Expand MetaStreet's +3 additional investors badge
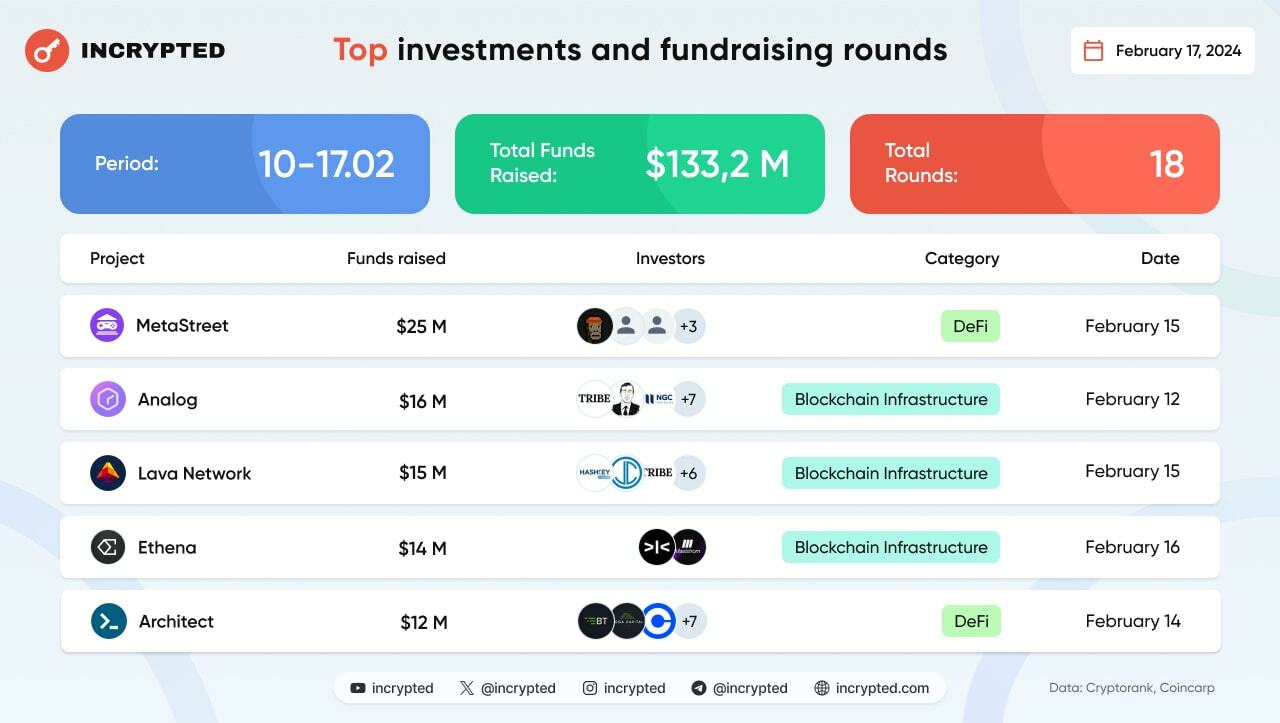Screen dimensions: 1280x723 coord(688,326)
